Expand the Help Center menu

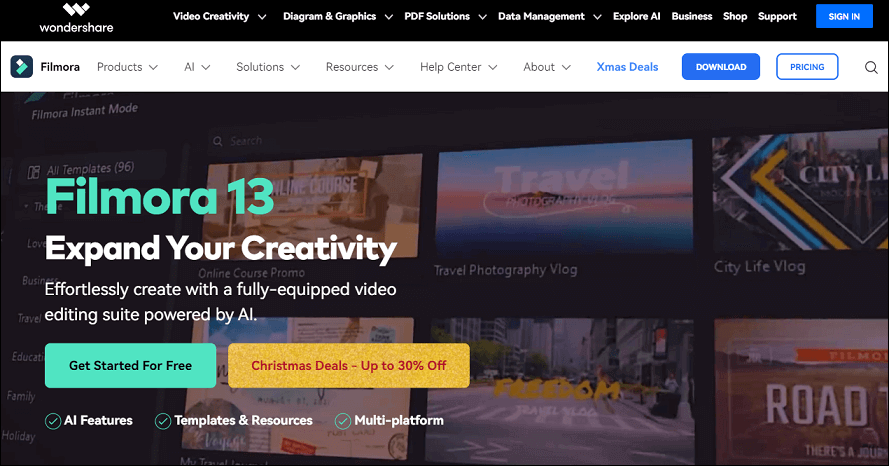coord(457,67)
